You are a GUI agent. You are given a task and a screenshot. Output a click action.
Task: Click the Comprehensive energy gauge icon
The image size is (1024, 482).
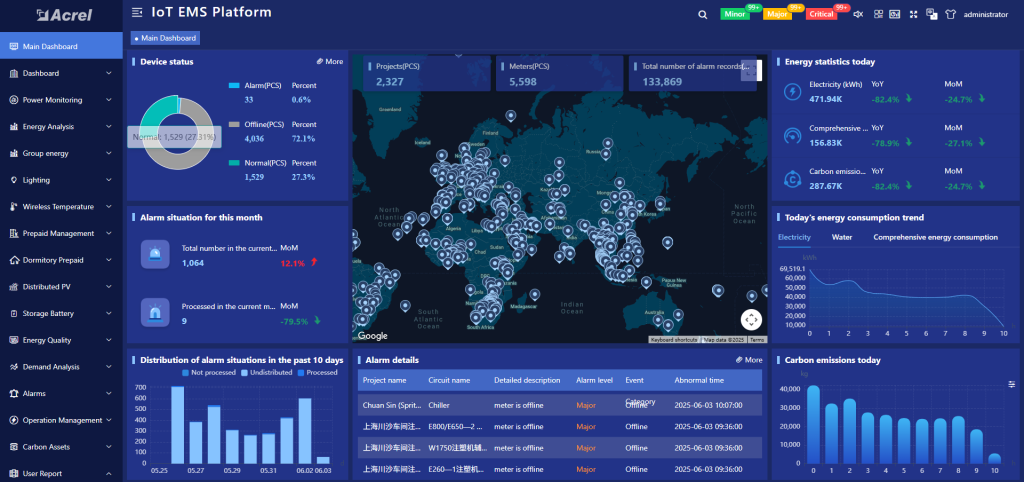click(792, 135)
